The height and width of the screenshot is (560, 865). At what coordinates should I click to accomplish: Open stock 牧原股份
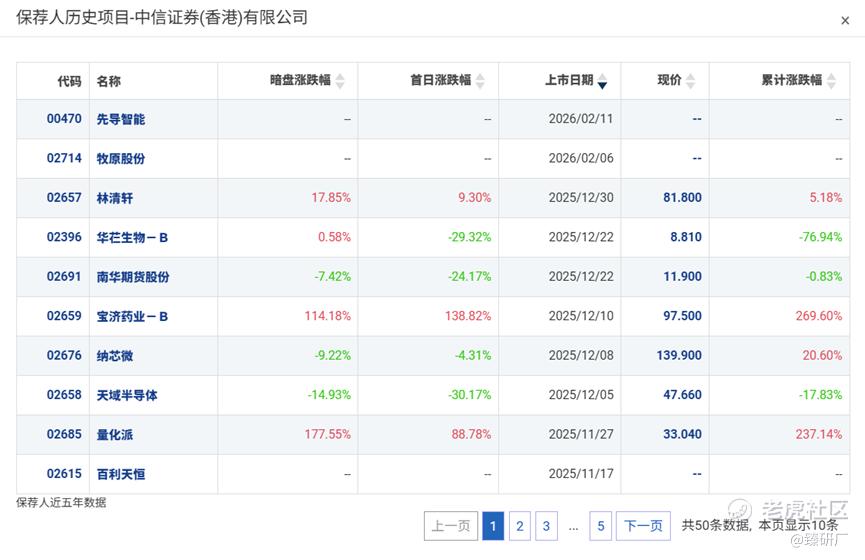tap(121, 158)
